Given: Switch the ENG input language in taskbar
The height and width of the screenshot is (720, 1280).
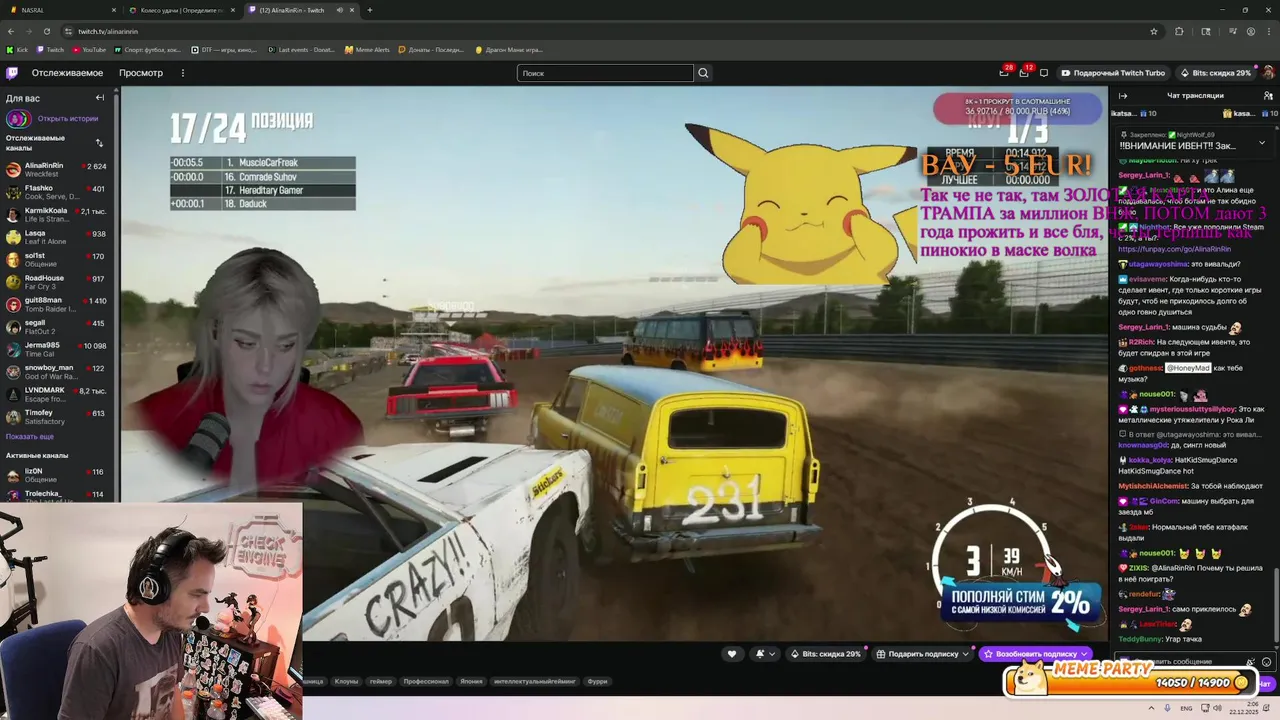Looking at the screenshot, I should pos(1187,708).
